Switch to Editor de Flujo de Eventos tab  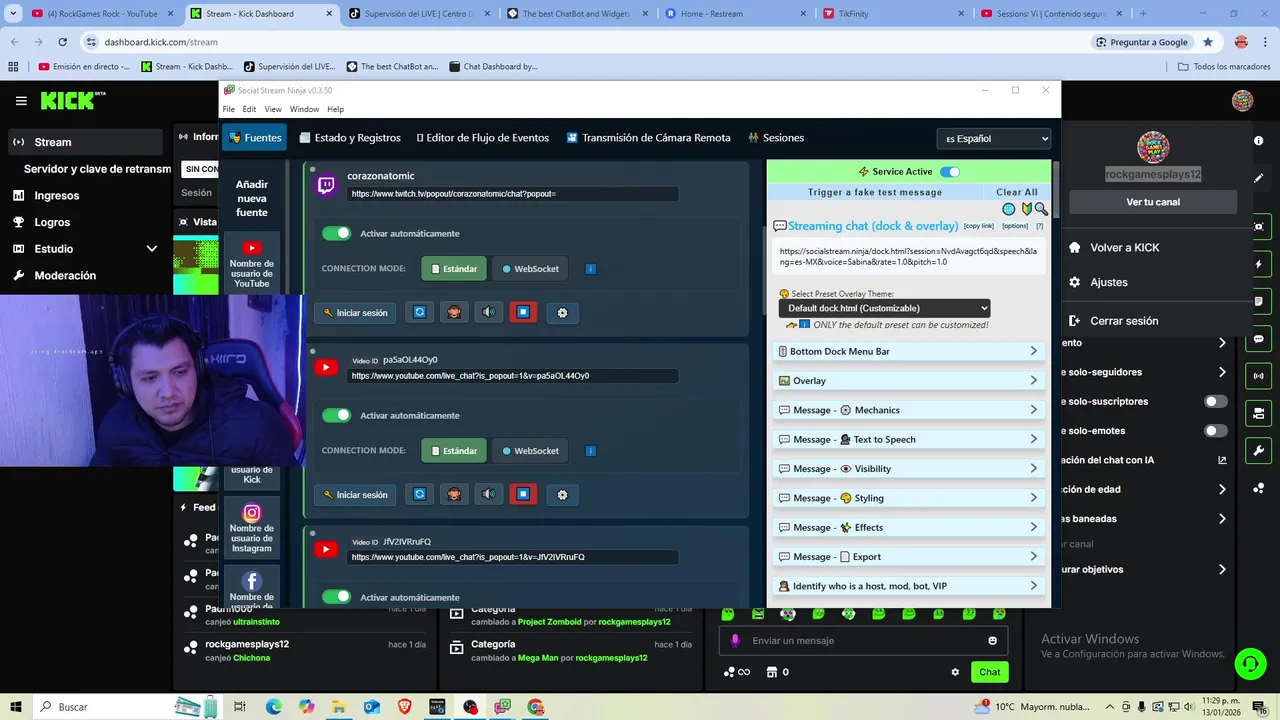pos(482,138)
